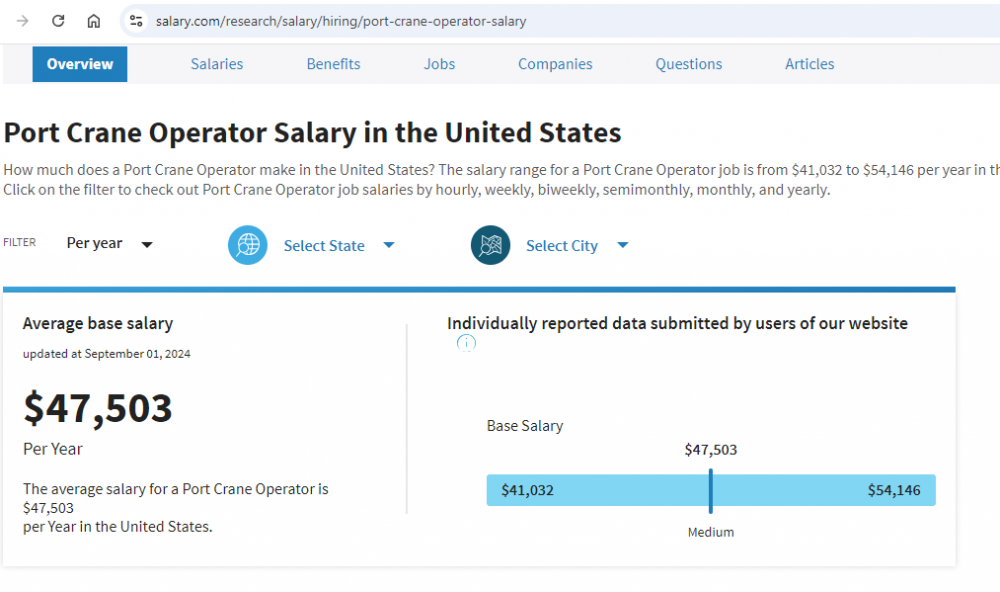Screen dimensions: 1000x592
Task: Click the URL address bar field
Action: click(x=500, y=21)
